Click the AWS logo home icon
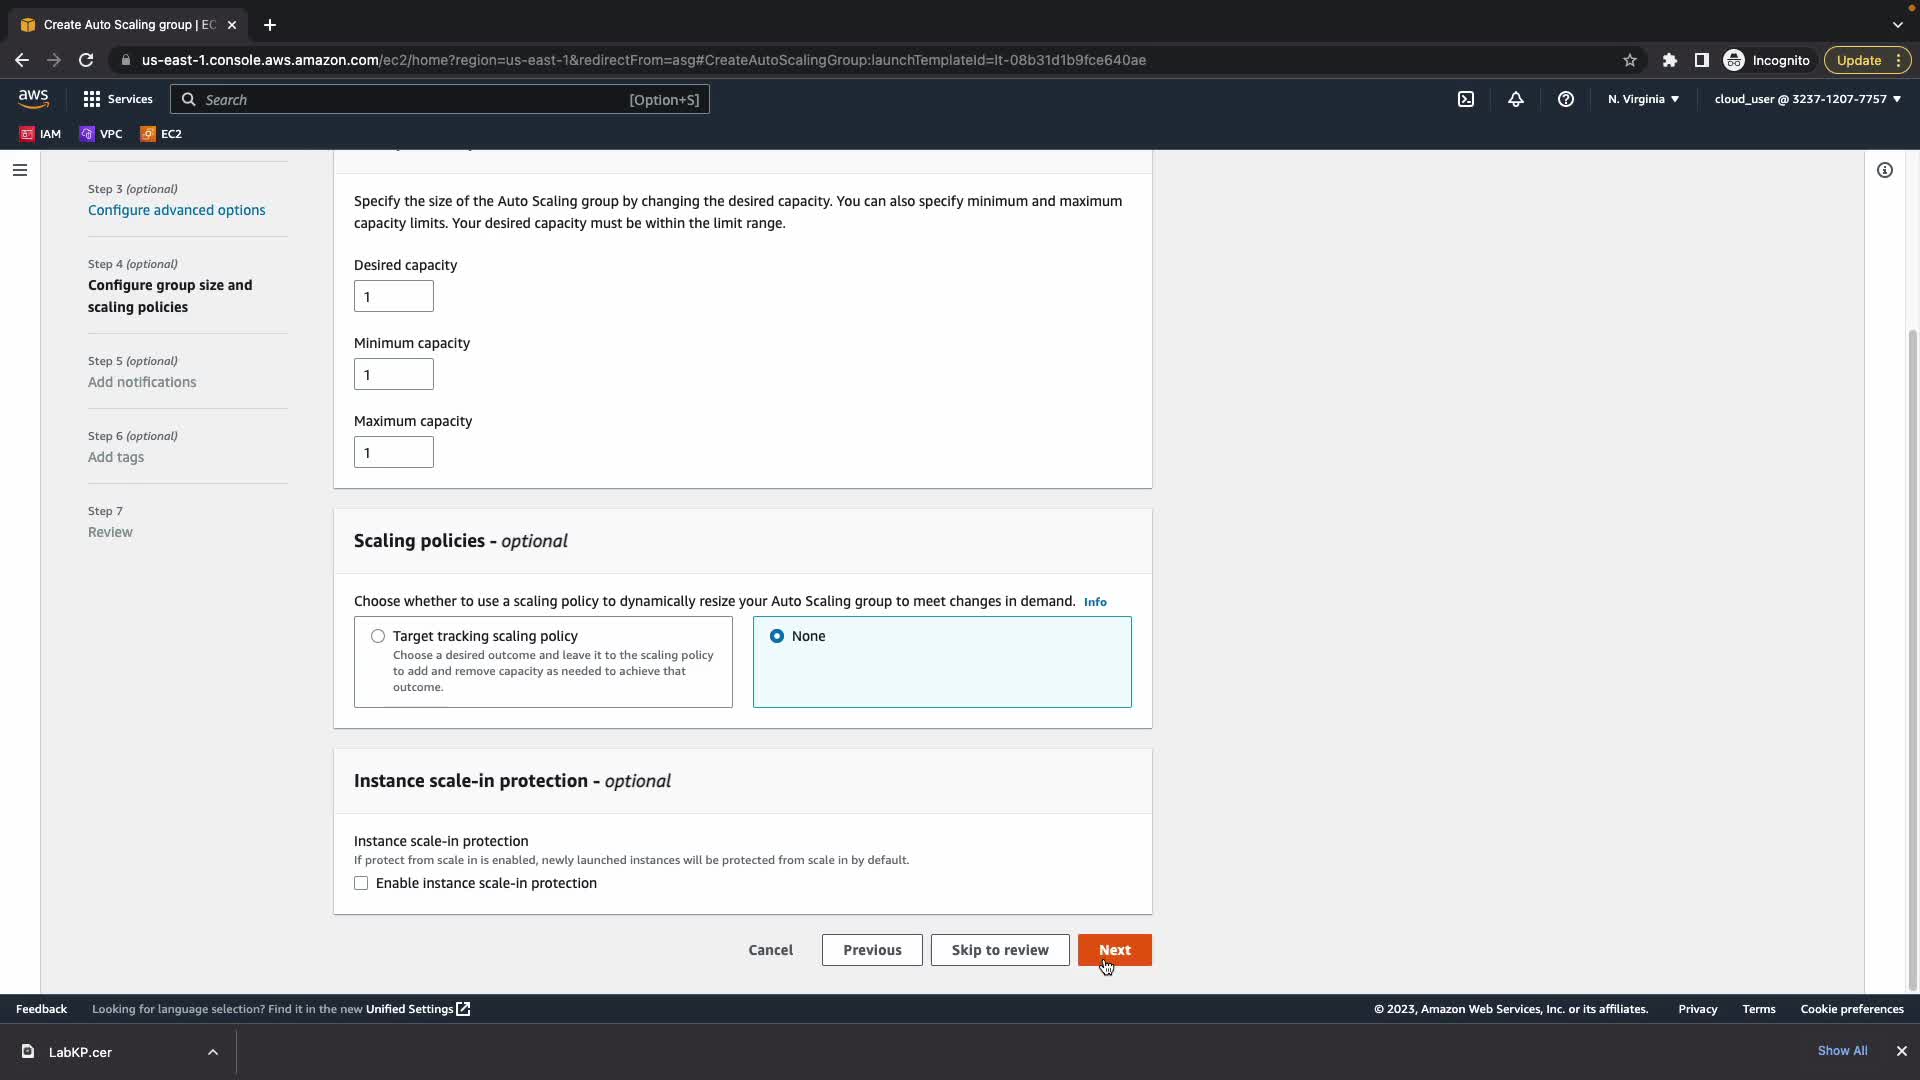1920x1080 pixels. point(33,98)
